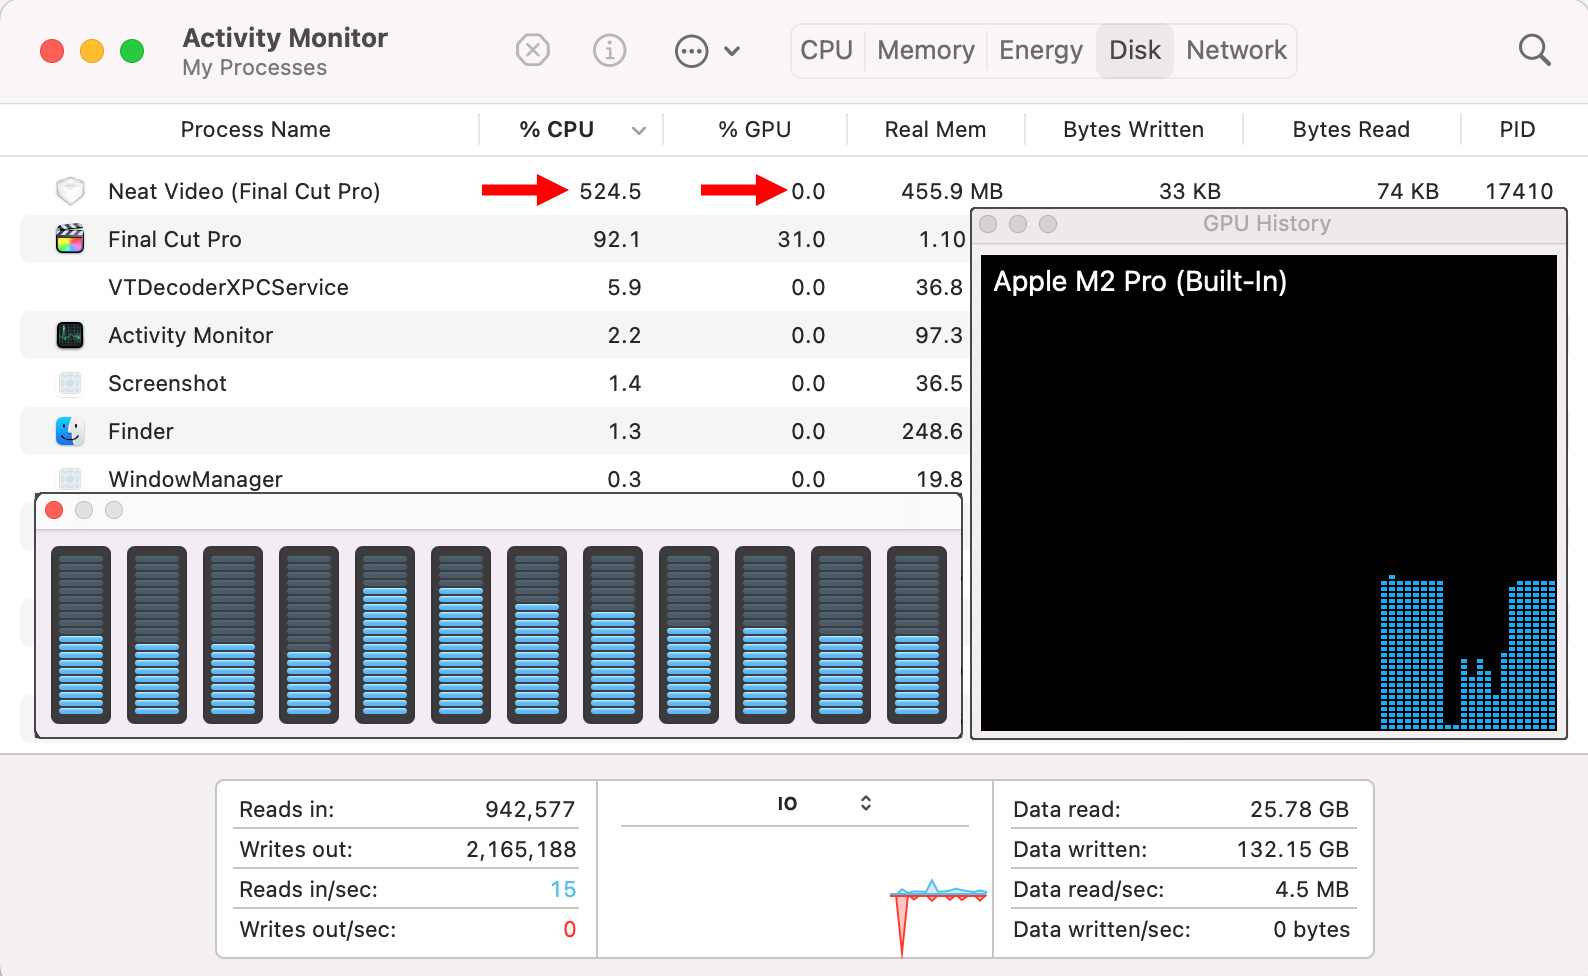Toggle the % CPU sort order chevron

tap(639, 130)
